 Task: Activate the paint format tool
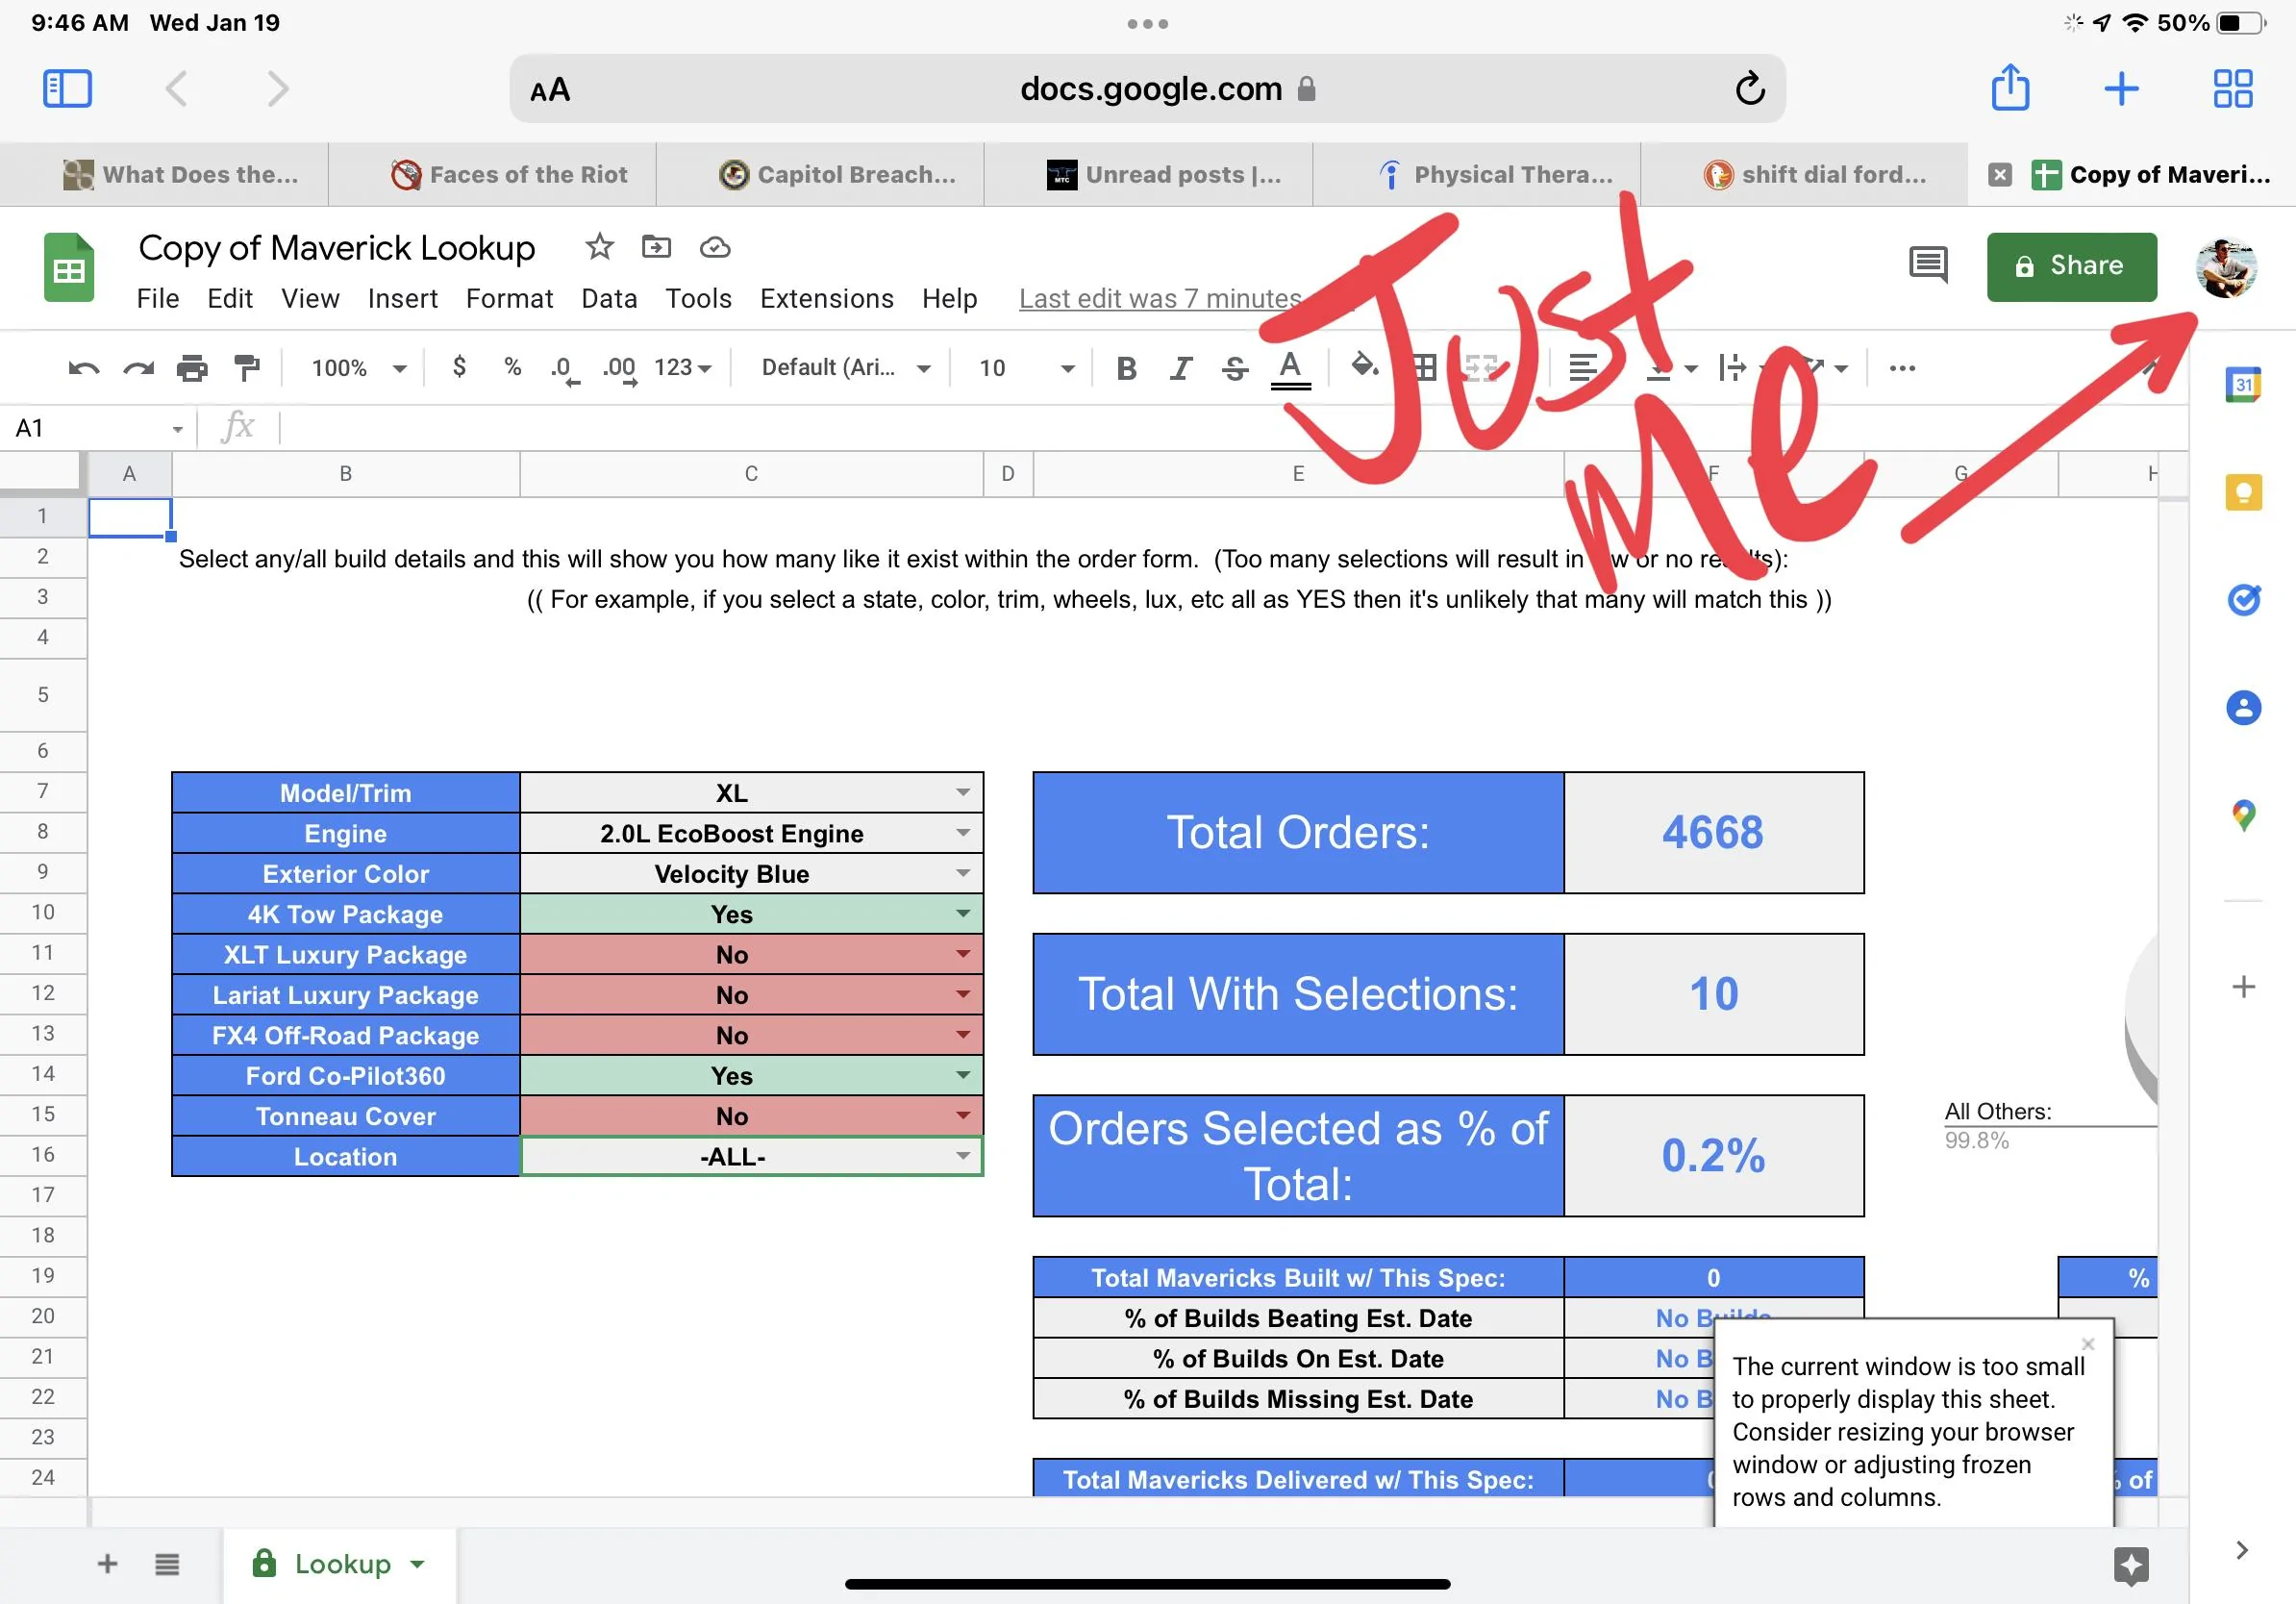coord(246,368)
